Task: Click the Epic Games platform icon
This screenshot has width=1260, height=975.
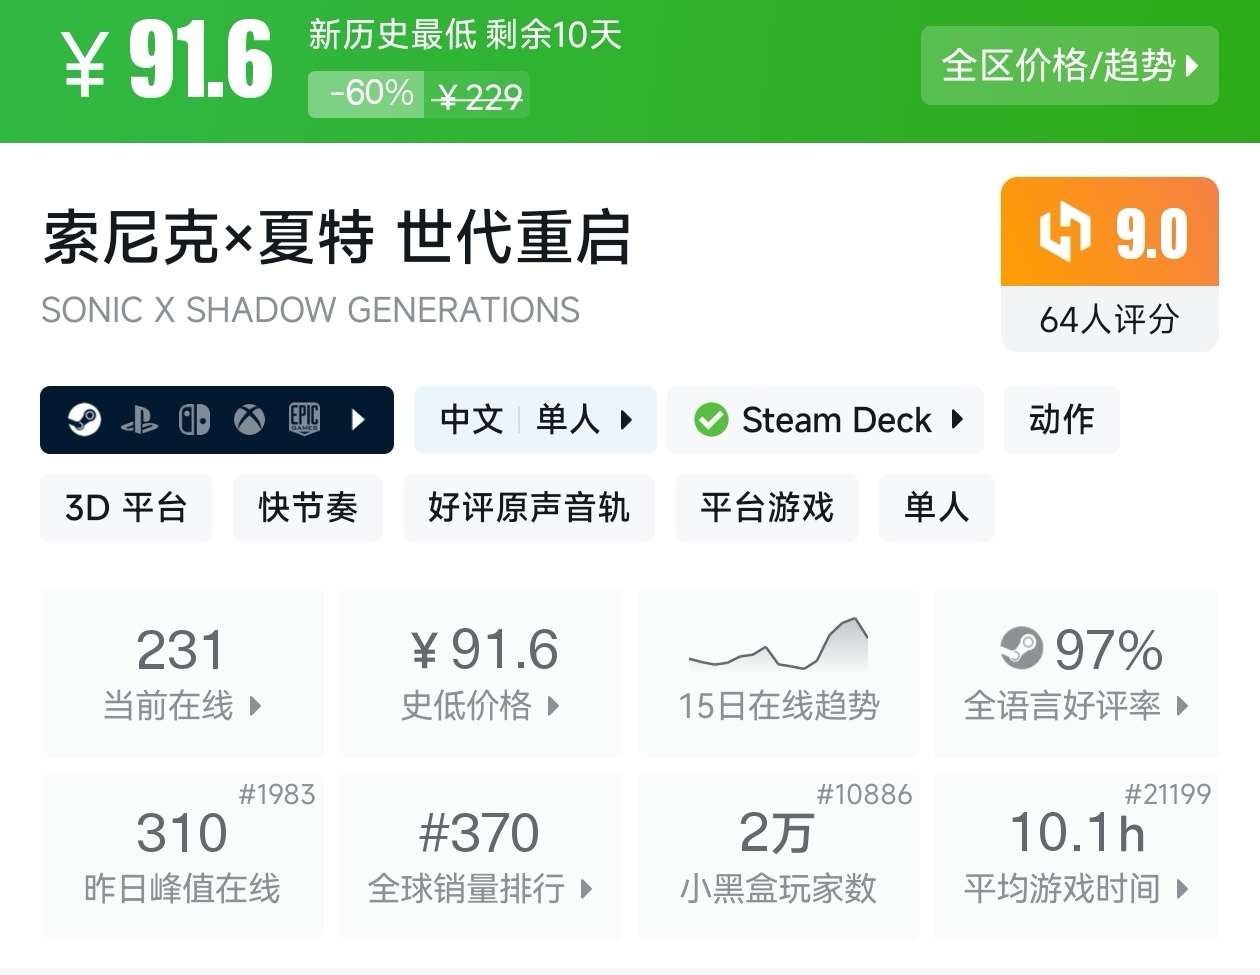Action: pos(304,420)
